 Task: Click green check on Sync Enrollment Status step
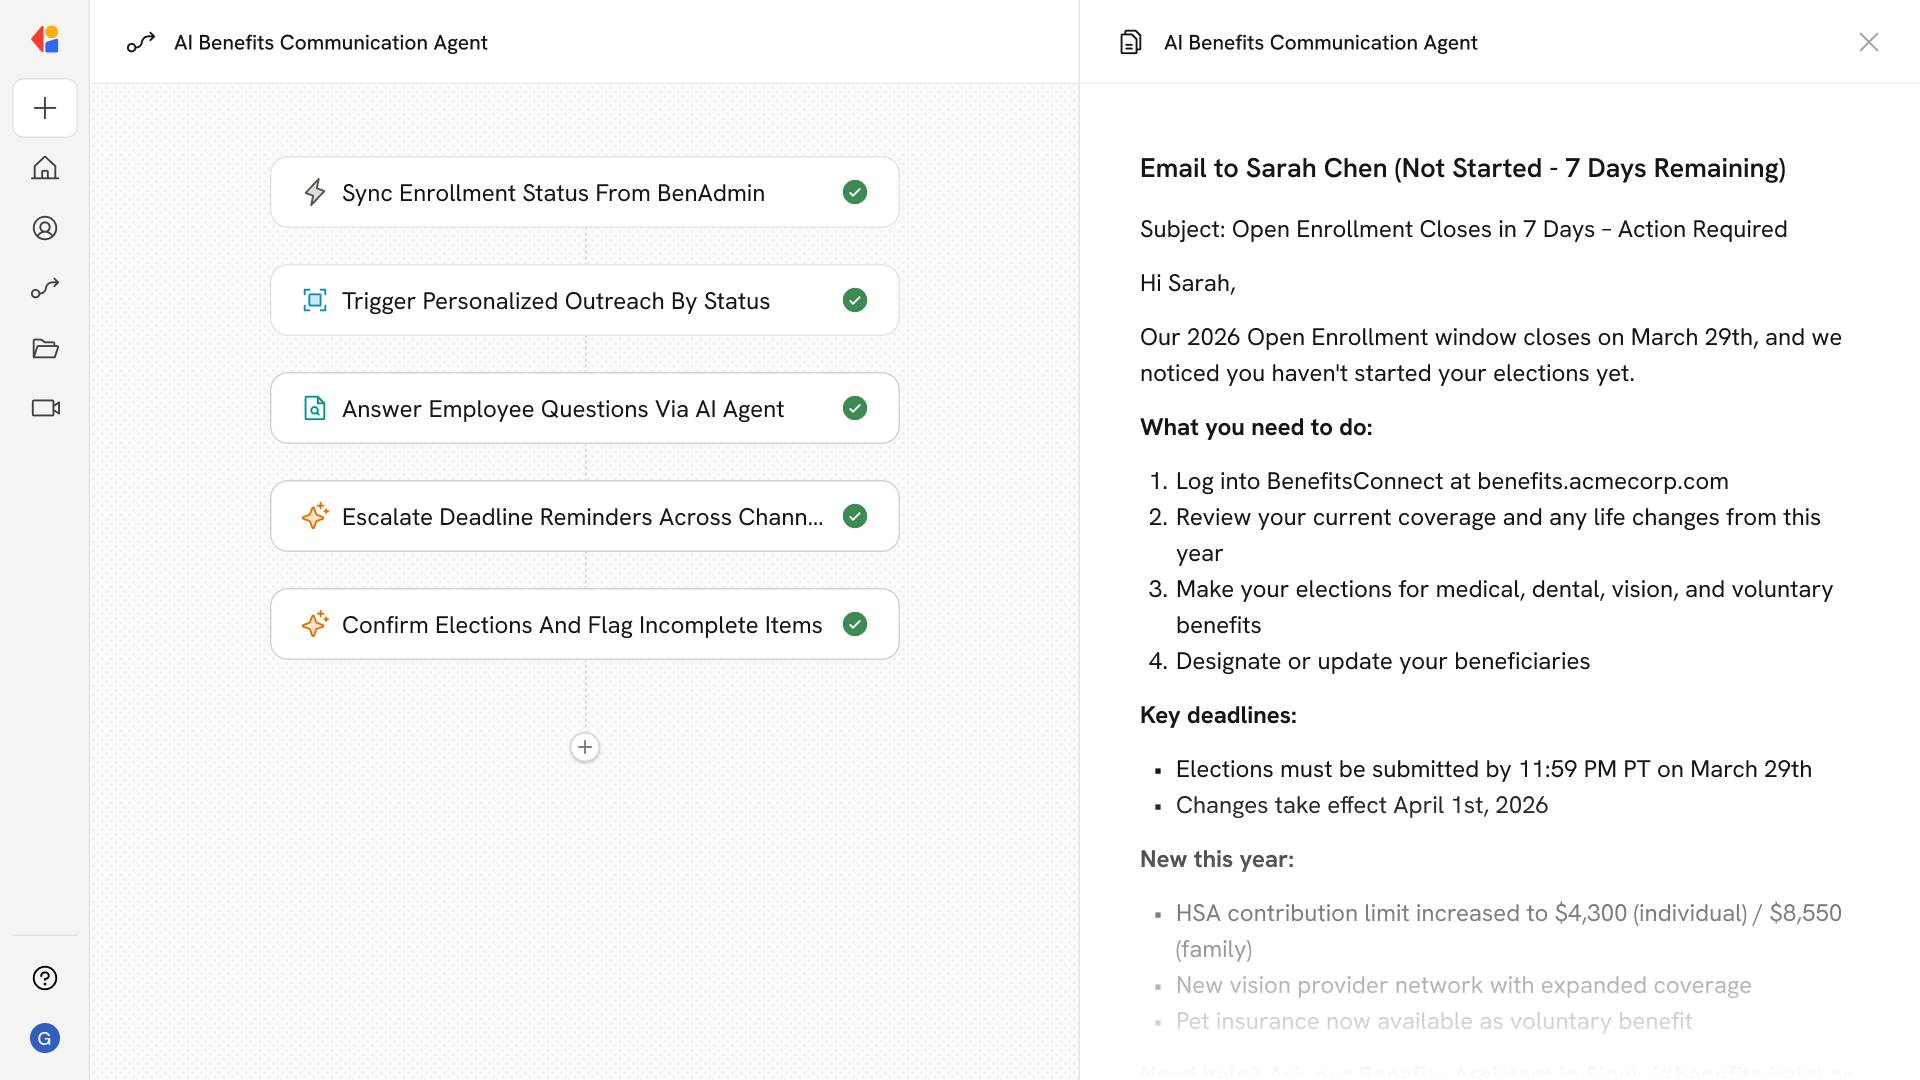click(854, 192)
